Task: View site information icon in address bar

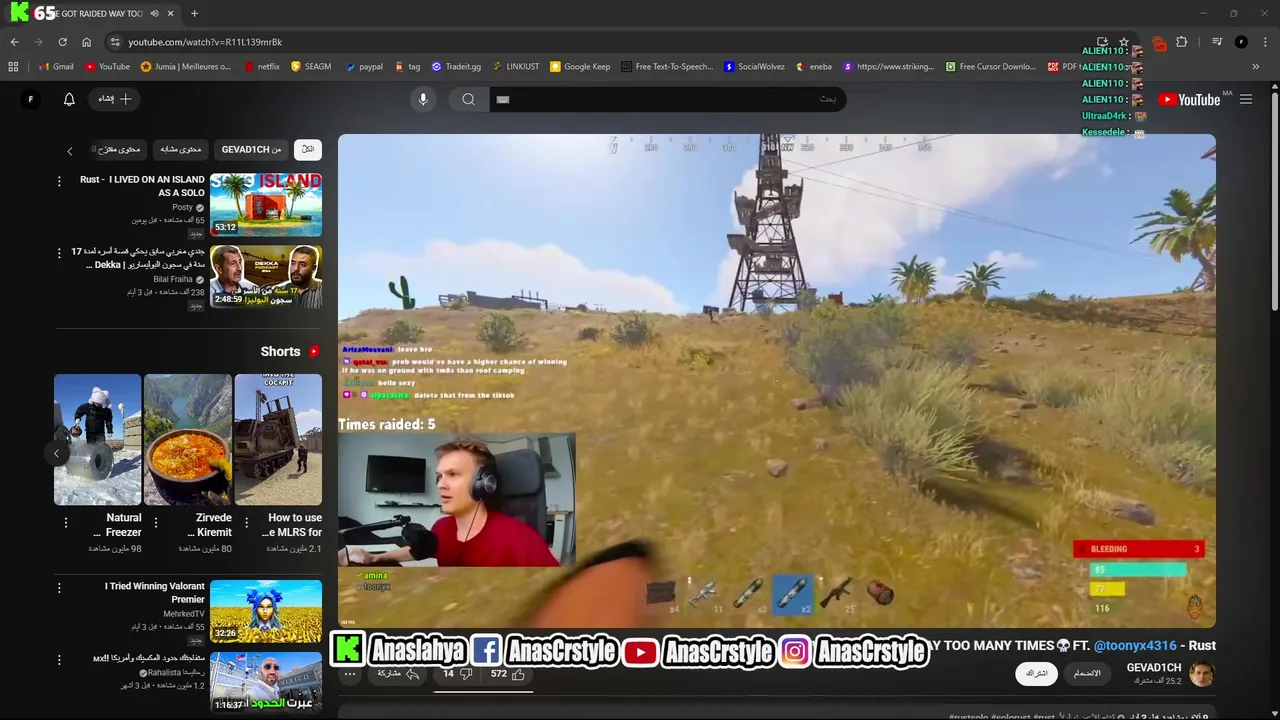Action: coord(115,42)
